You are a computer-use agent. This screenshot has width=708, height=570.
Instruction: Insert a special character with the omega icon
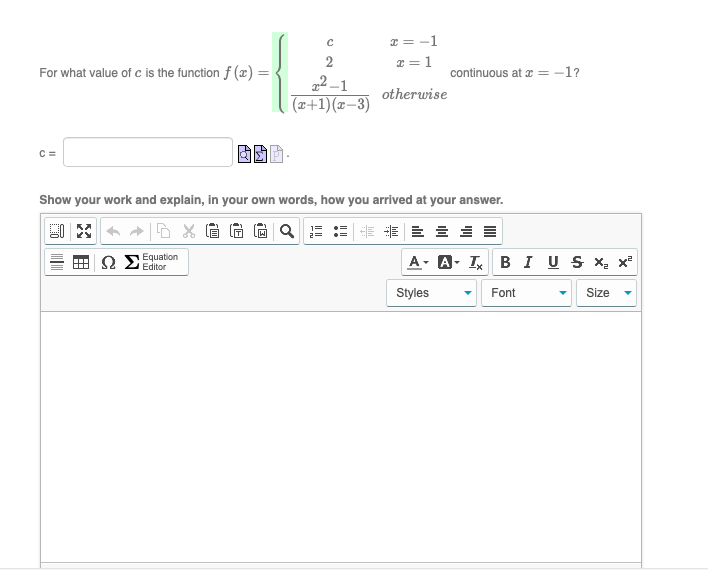[x=108, y=262]
